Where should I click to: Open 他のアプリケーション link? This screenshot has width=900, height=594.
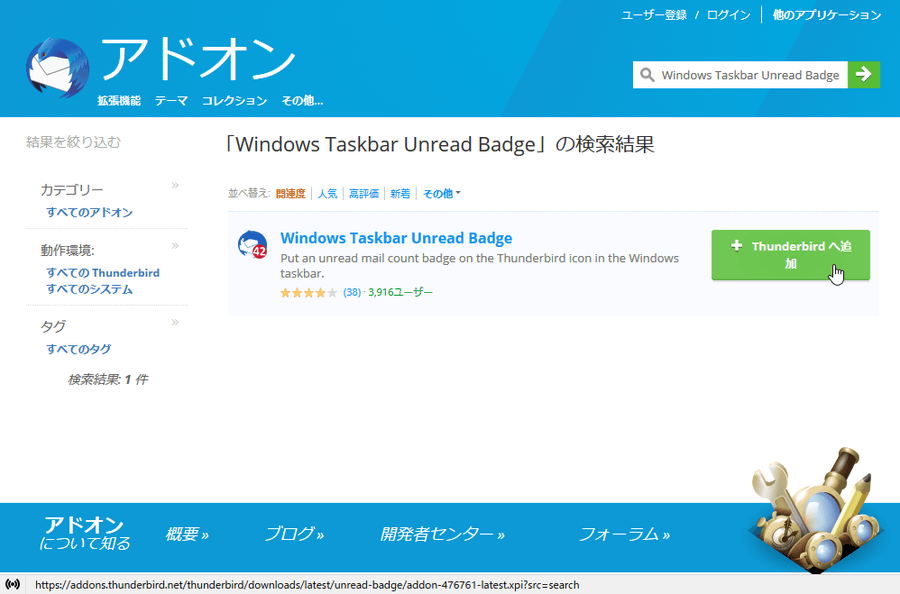coord(827,15)
